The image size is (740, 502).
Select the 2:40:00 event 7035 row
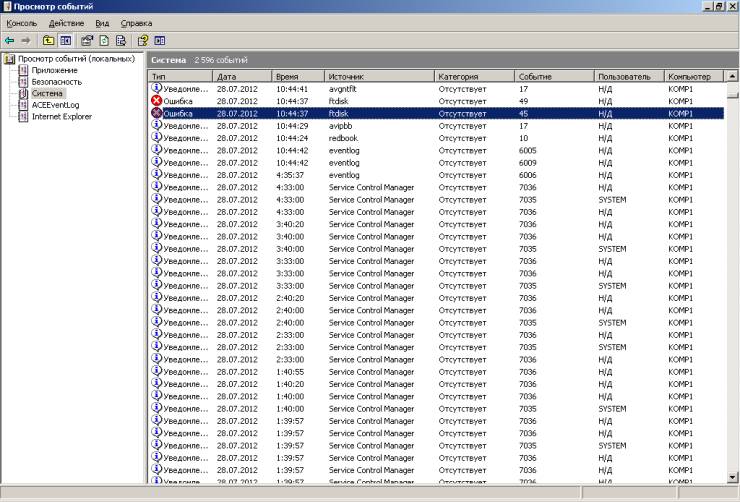tap(436, 322)
